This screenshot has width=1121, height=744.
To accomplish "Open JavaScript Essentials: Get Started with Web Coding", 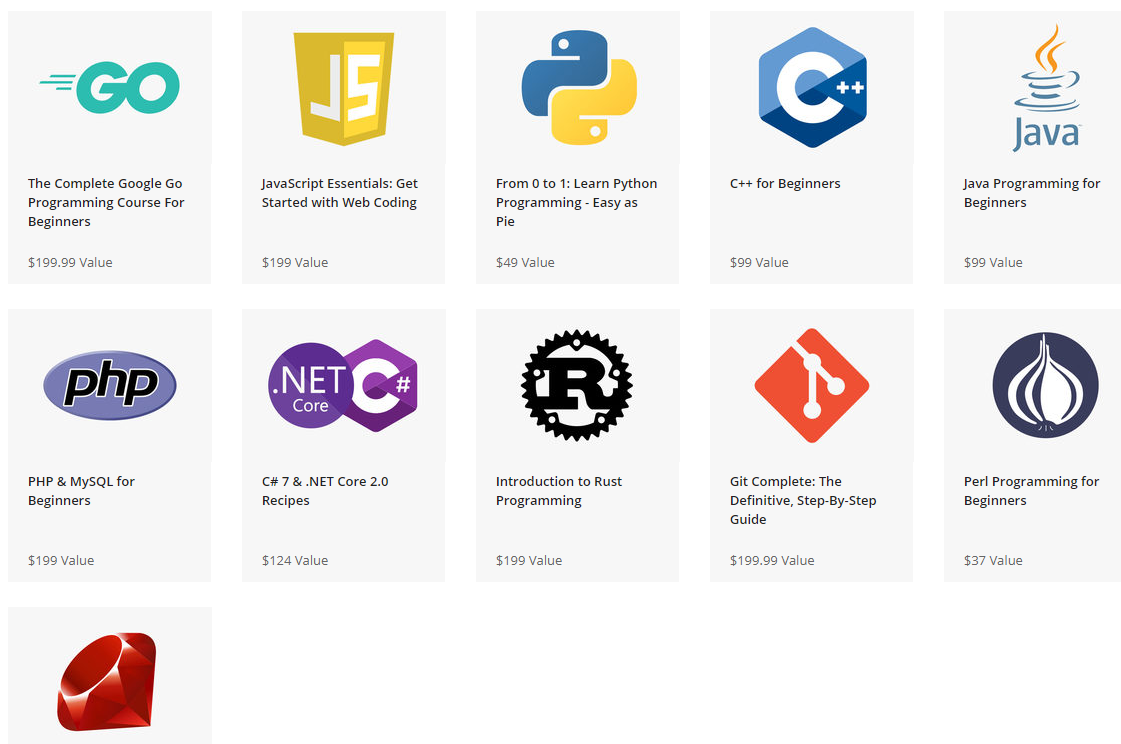I will (x=340, y=193).
